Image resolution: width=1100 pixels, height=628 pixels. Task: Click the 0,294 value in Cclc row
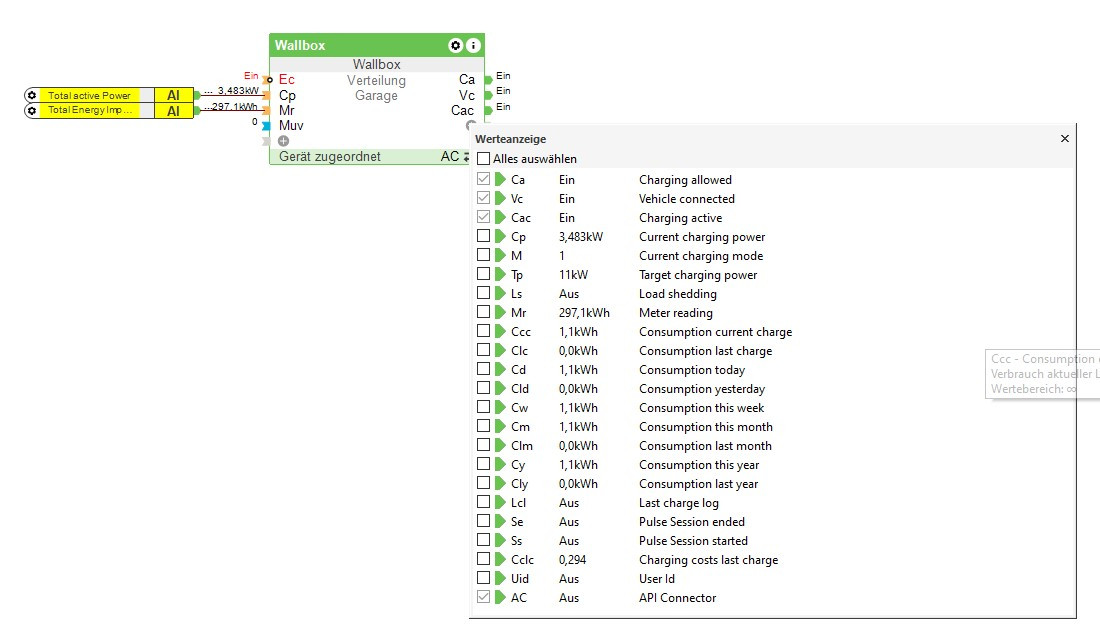pos(572,560)
